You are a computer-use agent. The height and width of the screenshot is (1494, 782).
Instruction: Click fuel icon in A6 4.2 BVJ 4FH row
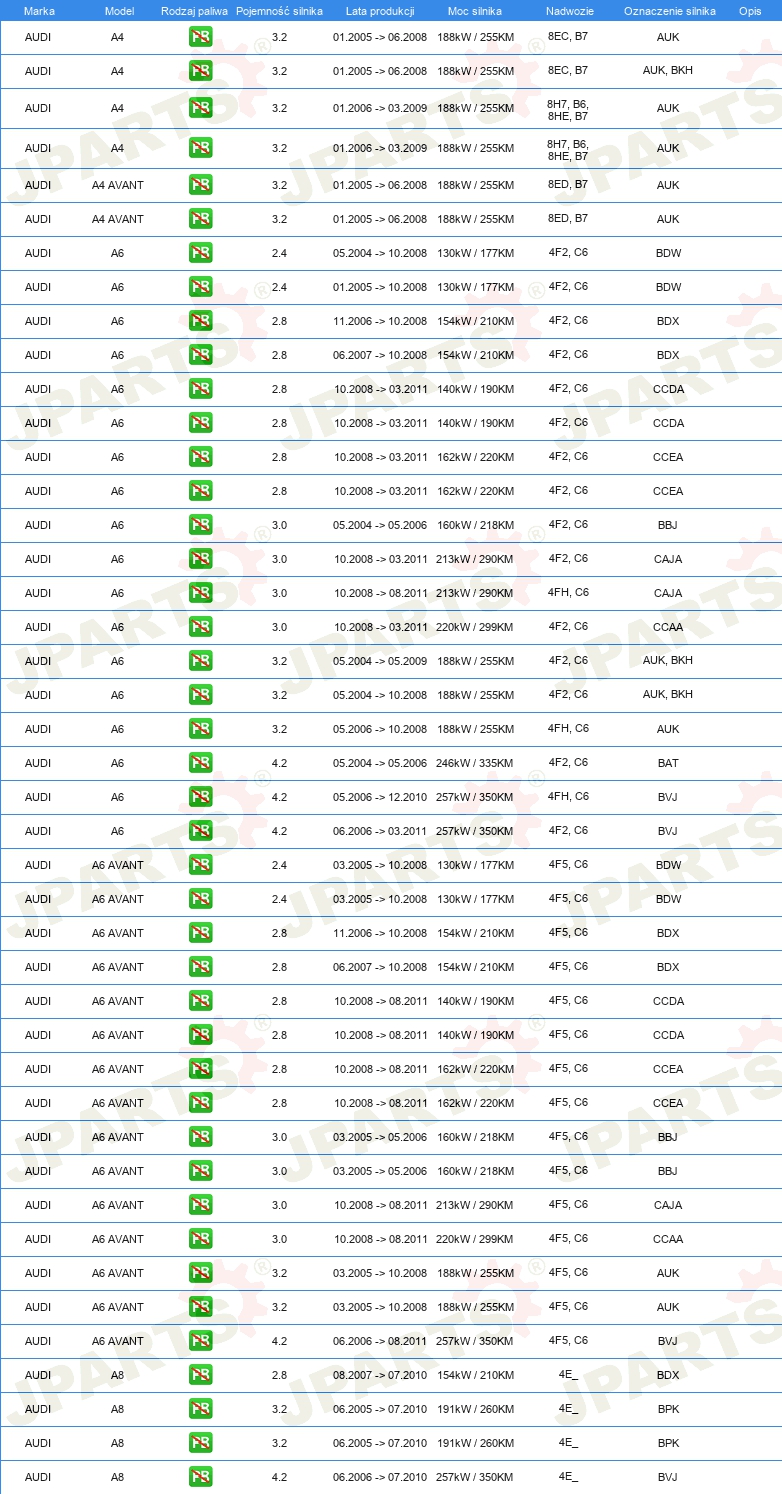tap(200, 797)
